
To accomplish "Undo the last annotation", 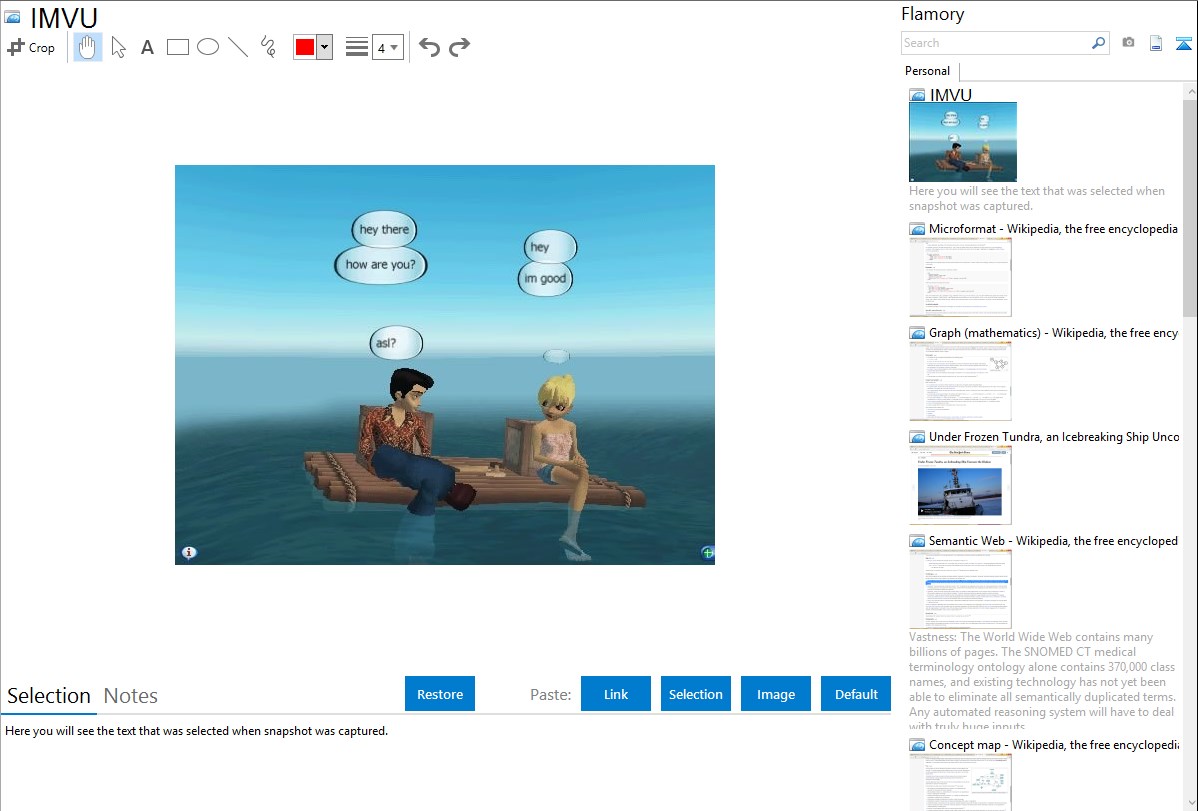I will pos(429,47).
